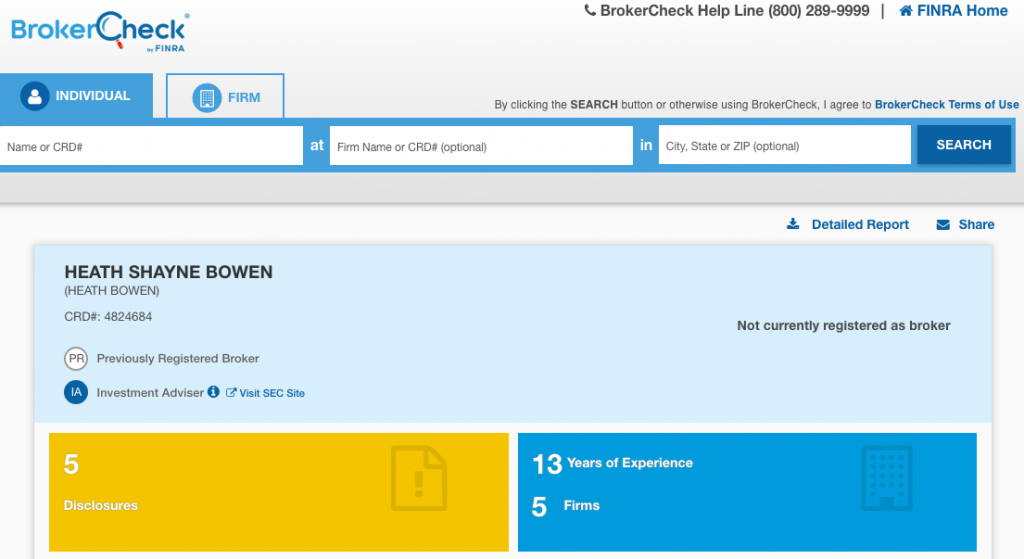Click the external link icon before Visit SEC Site
This screenshot has height=559, width=1024.
231,392
